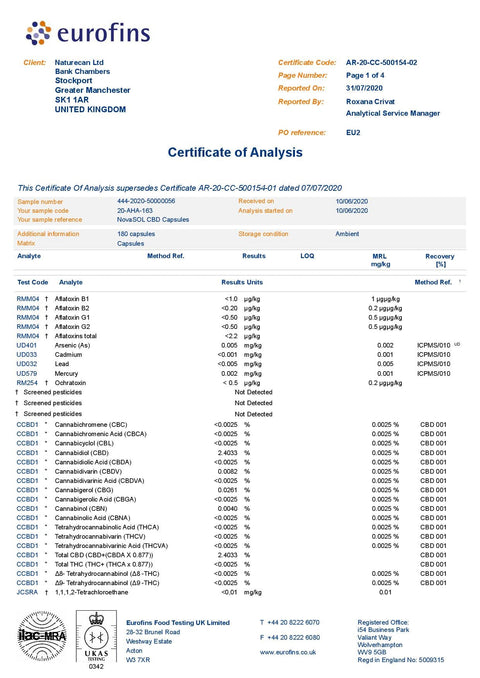
Task: Click the ilac-MRA accreditation logo
Action: coord(42,636)
